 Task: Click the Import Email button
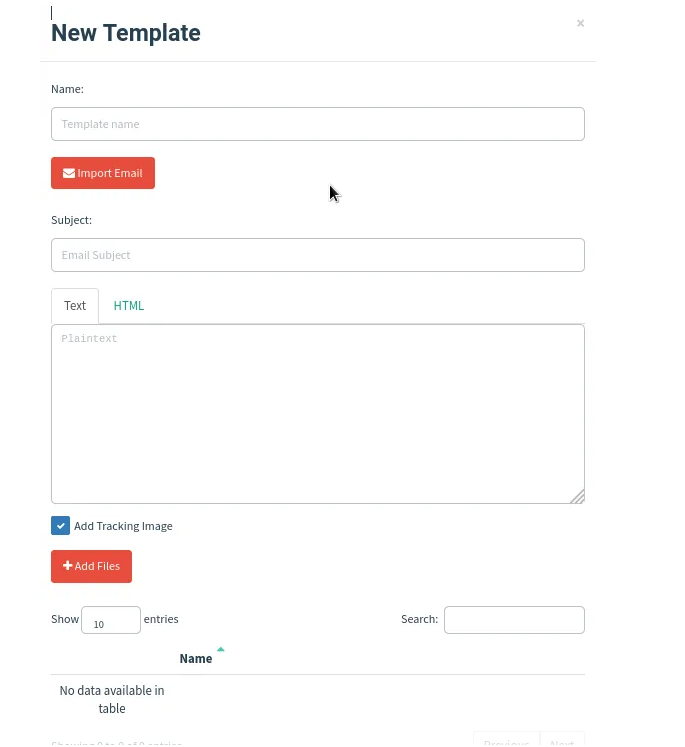(103, 173)
